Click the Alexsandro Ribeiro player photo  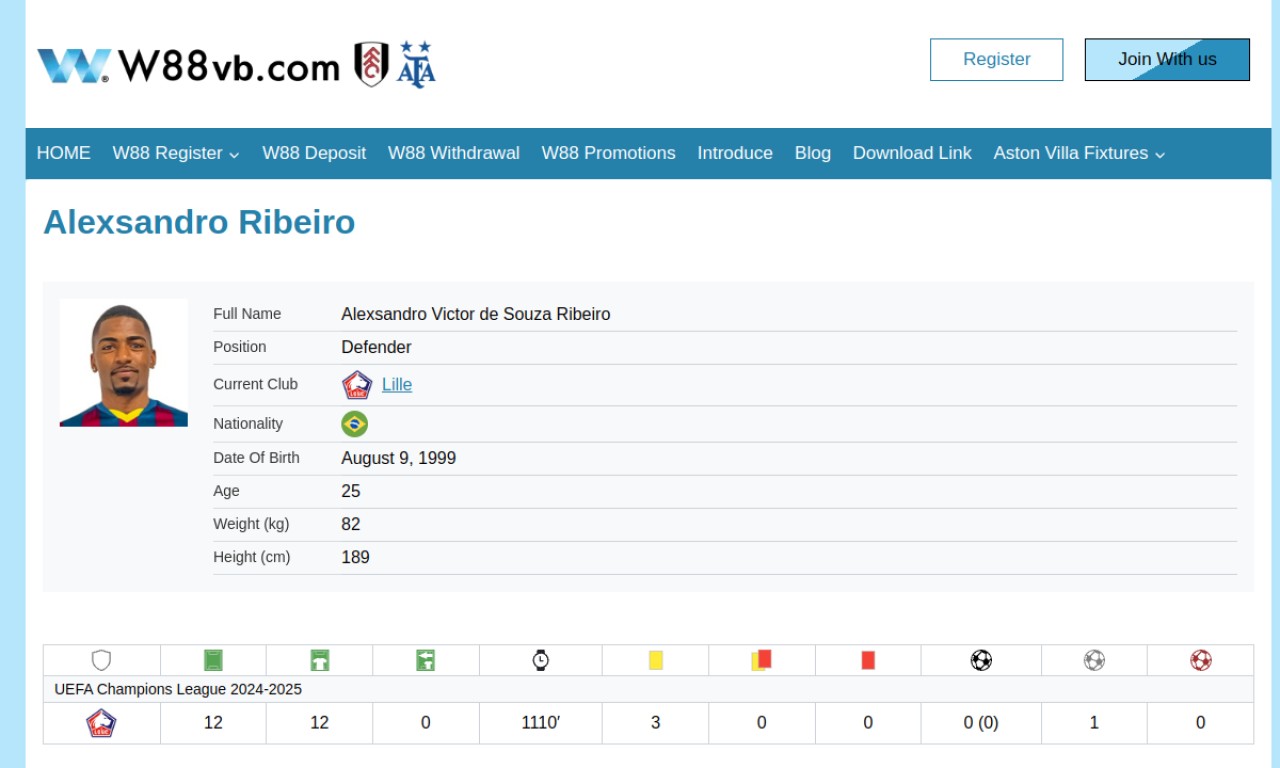click(x=124, y=363)
